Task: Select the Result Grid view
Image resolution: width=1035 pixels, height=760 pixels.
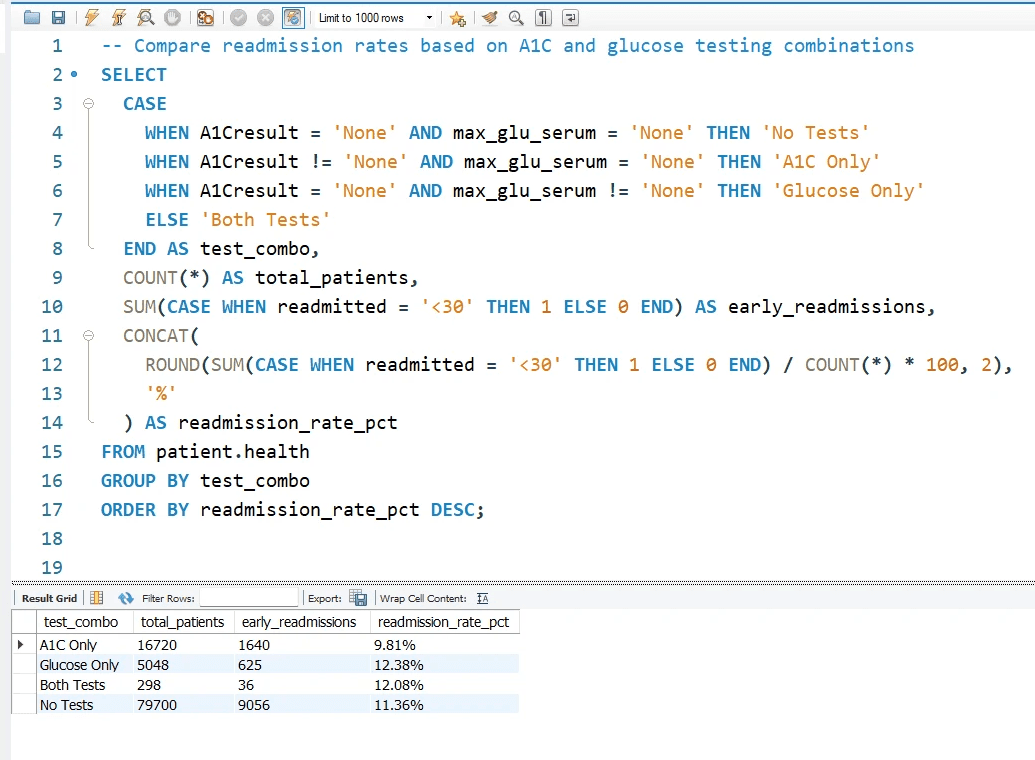Action: point(50,598)
